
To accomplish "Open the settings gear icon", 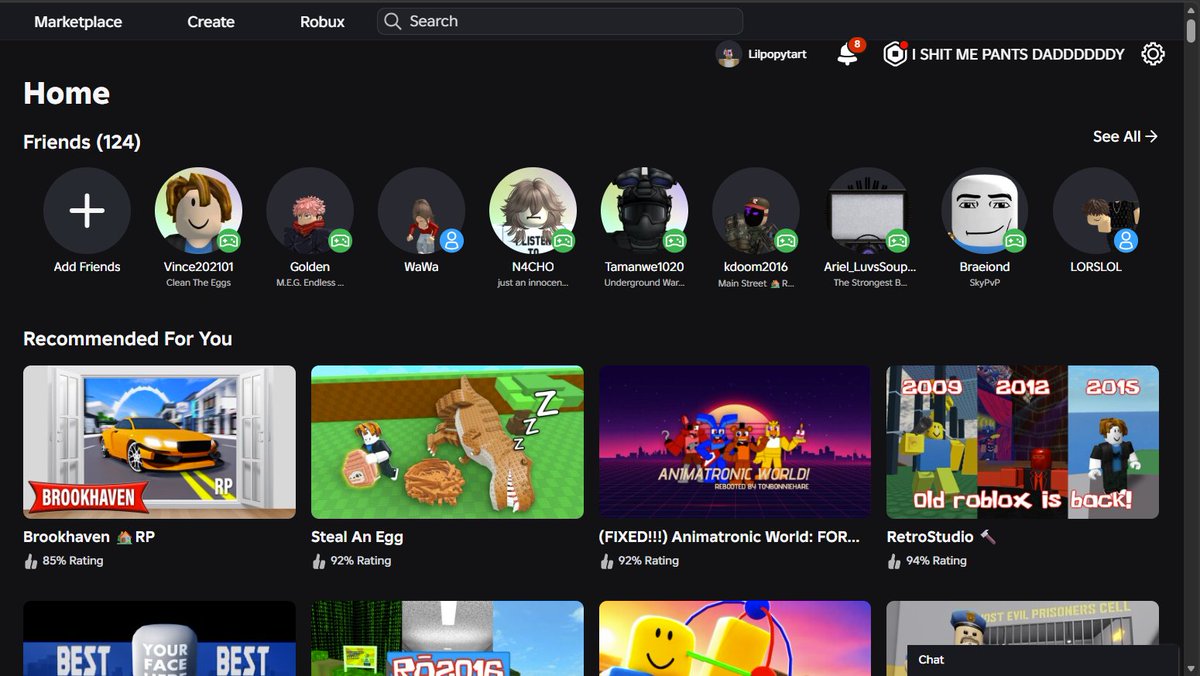I will pos(1153,54).
